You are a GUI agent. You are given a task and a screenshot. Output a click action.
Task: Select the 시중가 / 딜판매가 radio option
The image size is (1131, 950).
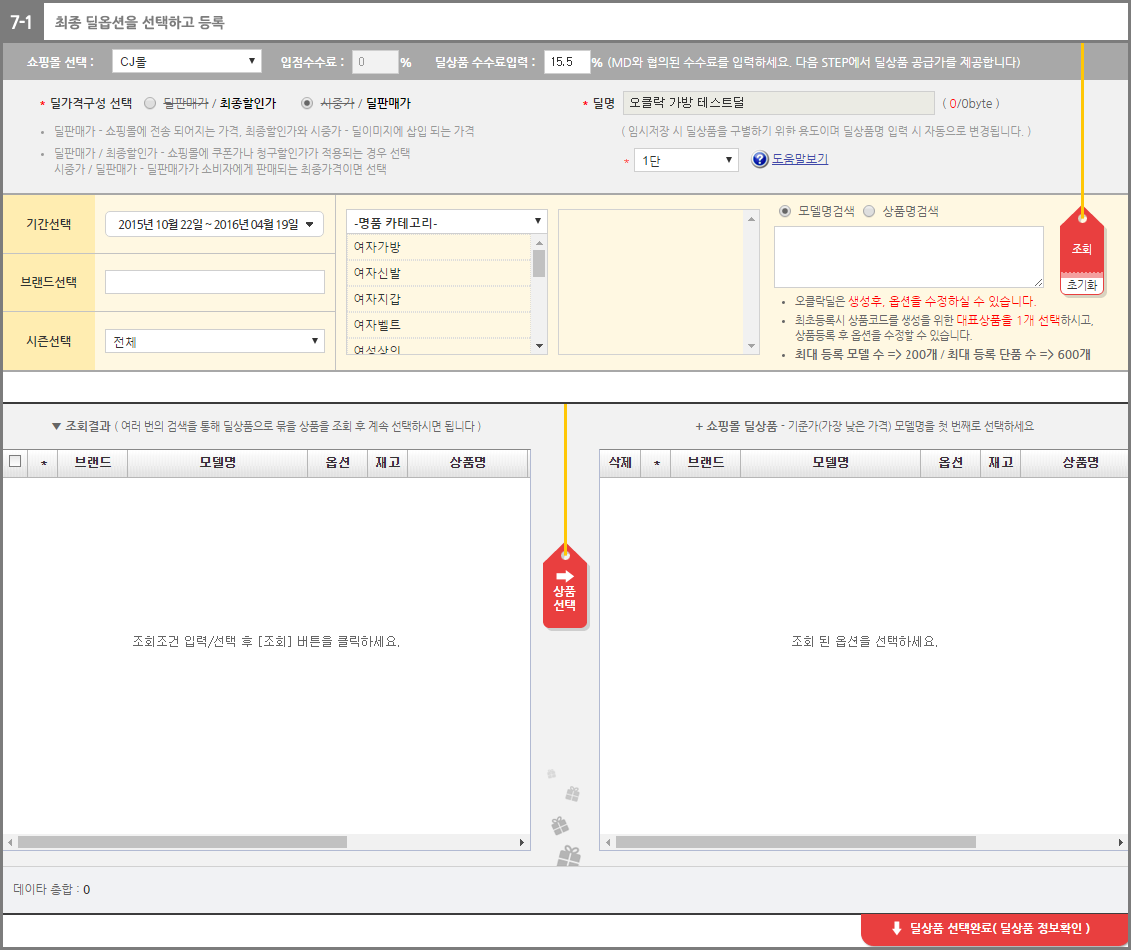307,103
